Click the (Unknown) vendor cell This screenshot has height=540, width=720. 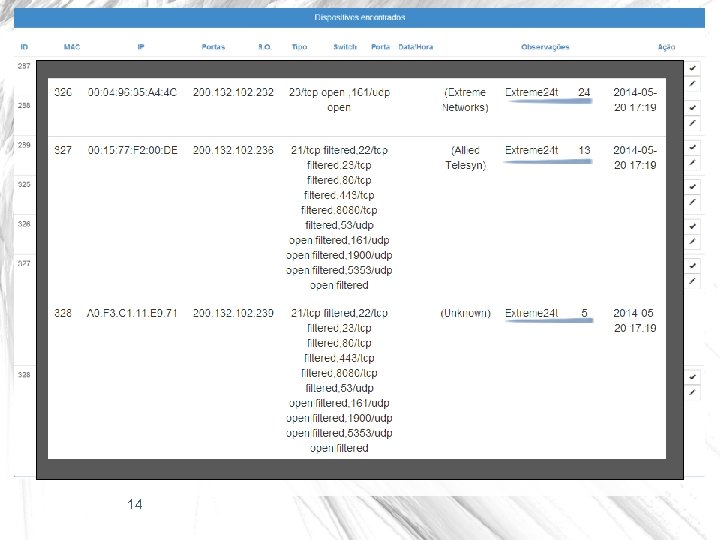coord(465,313)
